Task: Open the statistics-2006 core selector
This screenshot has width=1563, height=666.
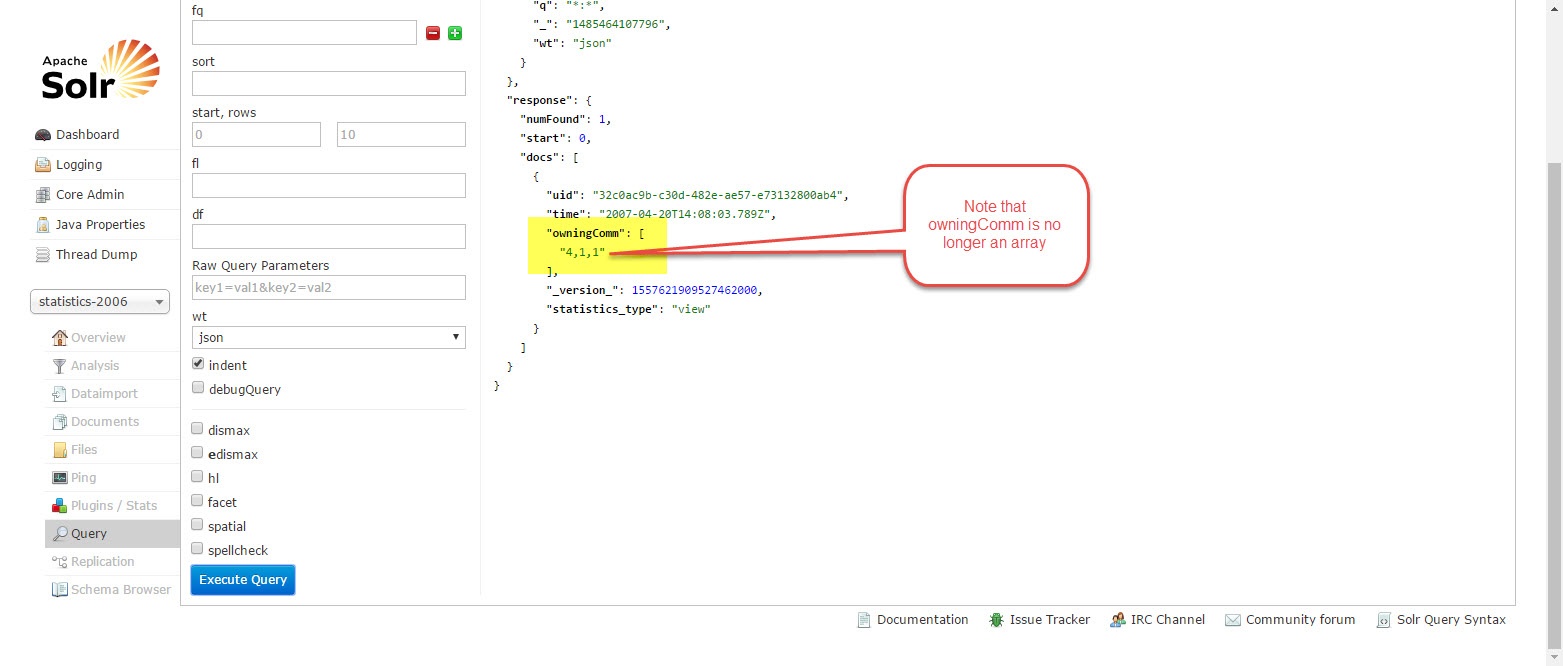Action: [x=100, y=302]
